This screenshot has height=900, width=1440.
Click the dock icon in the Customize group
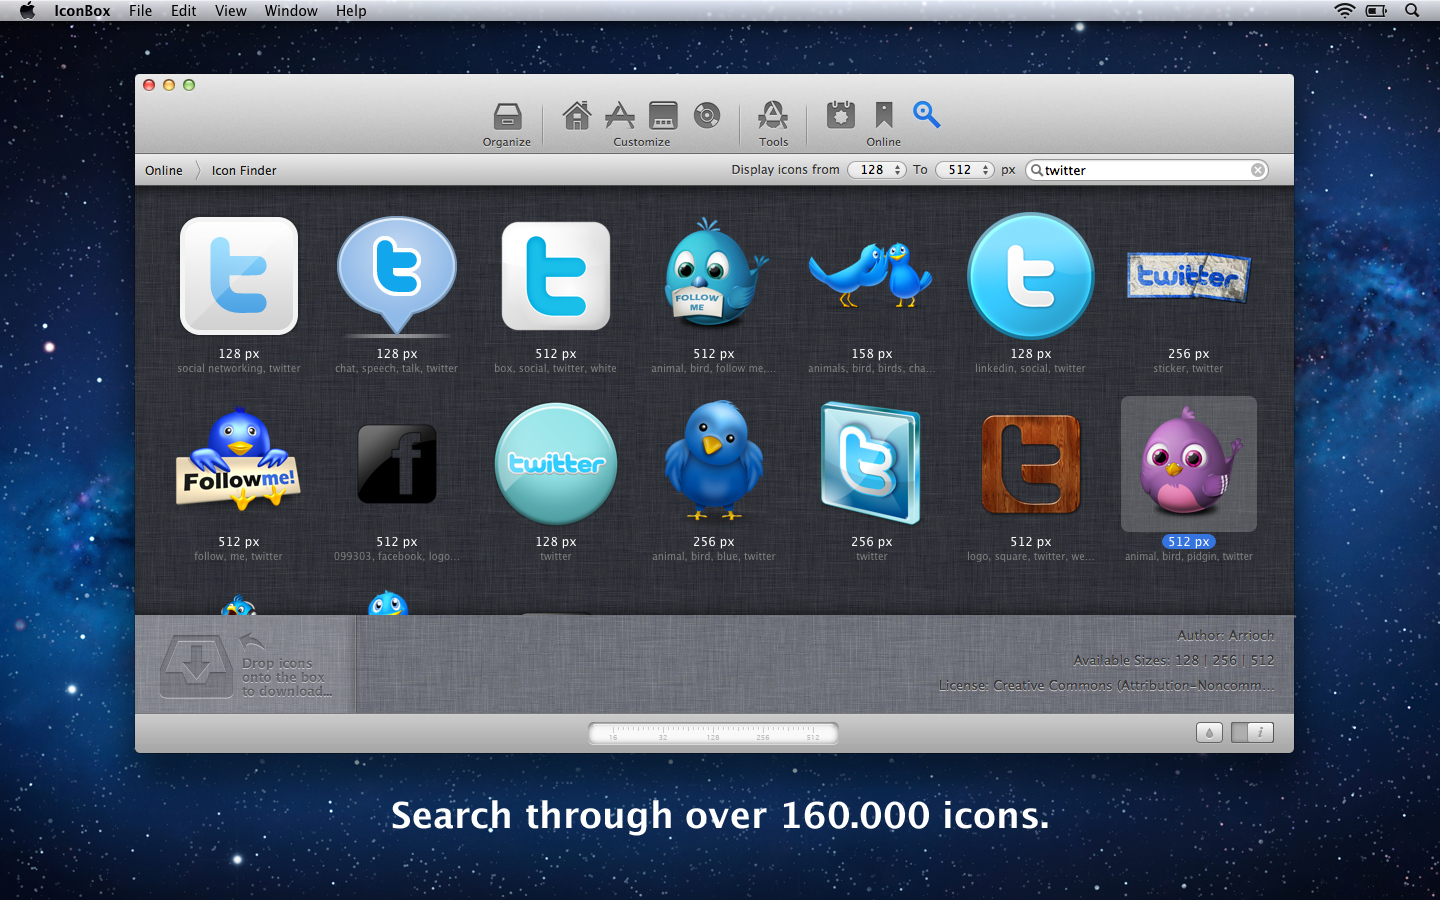[x=662, y=115]
